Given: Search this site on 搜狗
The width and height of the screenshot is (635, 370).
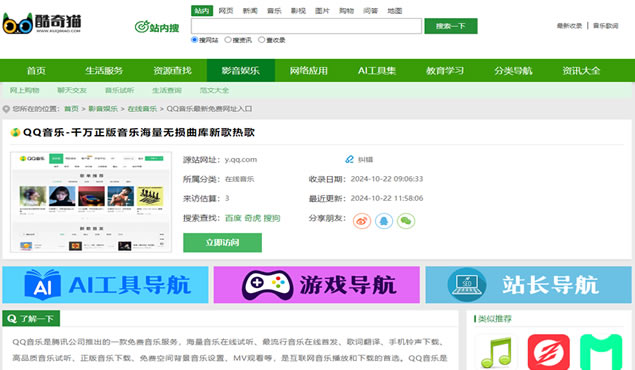Looking at the screenshot, I should click(272, 218).
